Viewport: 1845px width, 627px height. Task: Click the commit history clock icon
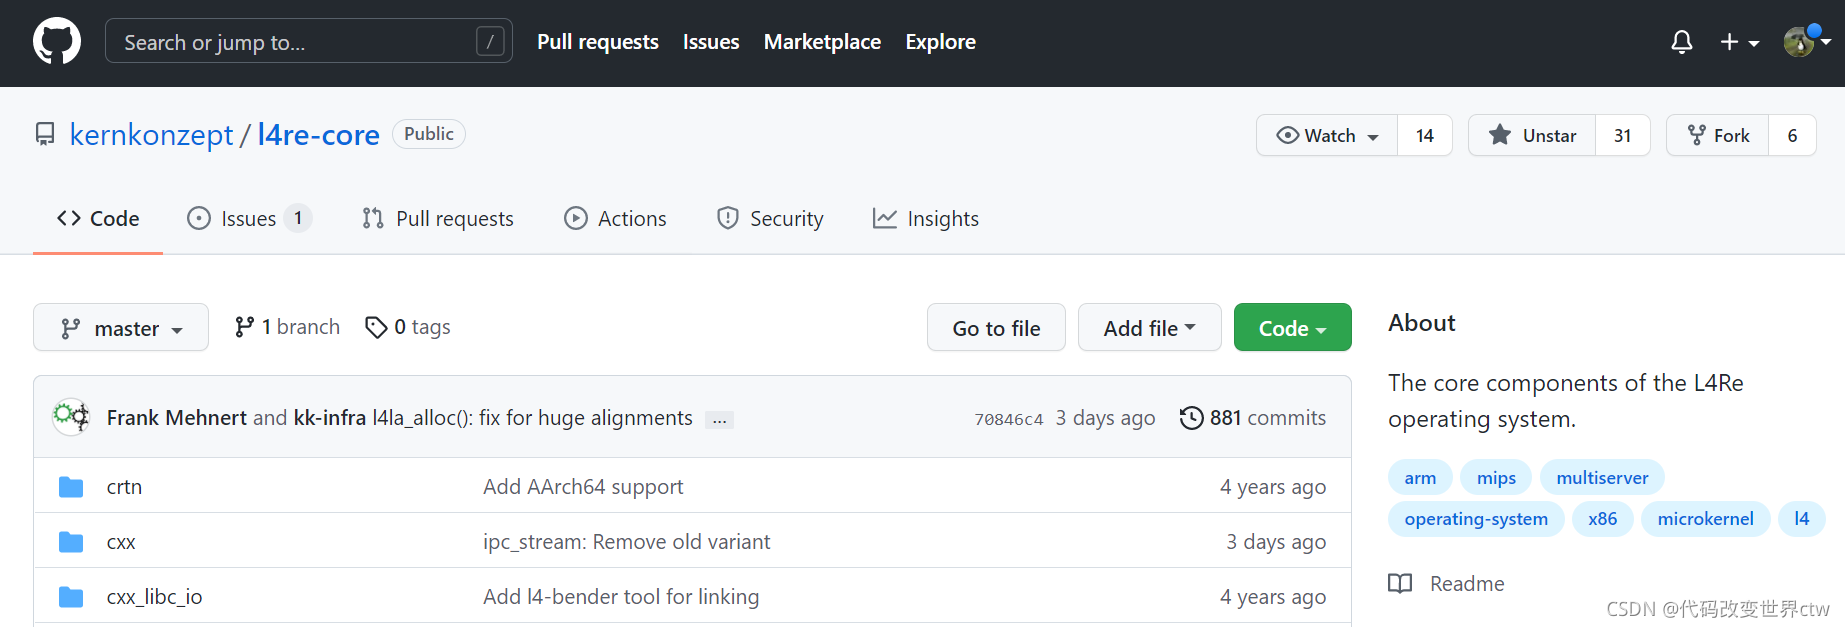[x=1191, y=418]
